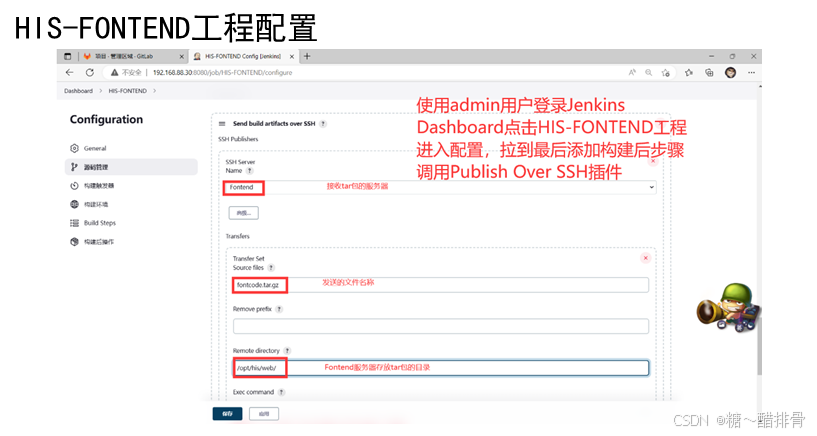Click the Transfers section label
The width and height of the screenshot is (817, 436).
[x=238, y=236]
